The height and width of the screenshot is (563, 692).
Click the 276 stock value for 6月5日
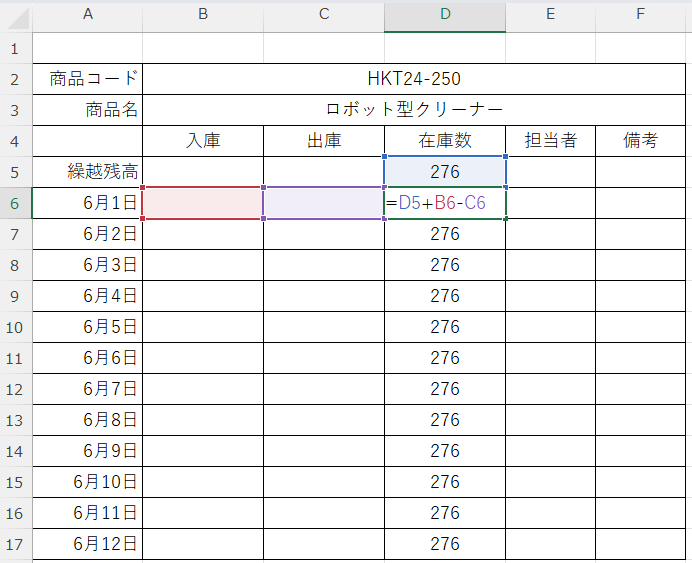pyautogui.click(x=445, y=327)
